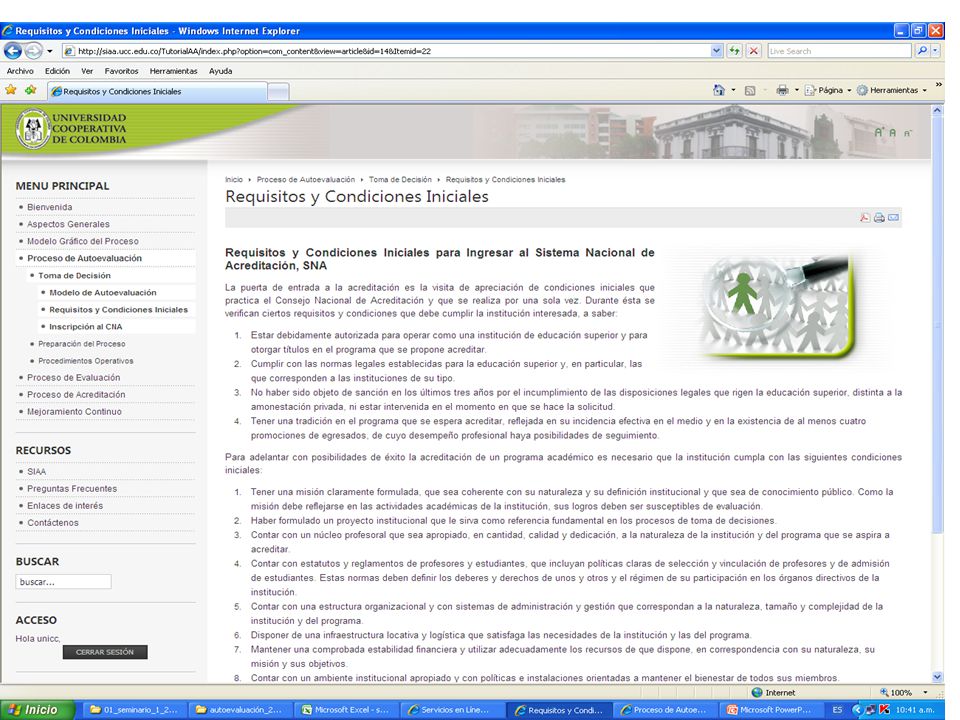Open the Ver menu

pyautogui.click(x=87, y=71)
